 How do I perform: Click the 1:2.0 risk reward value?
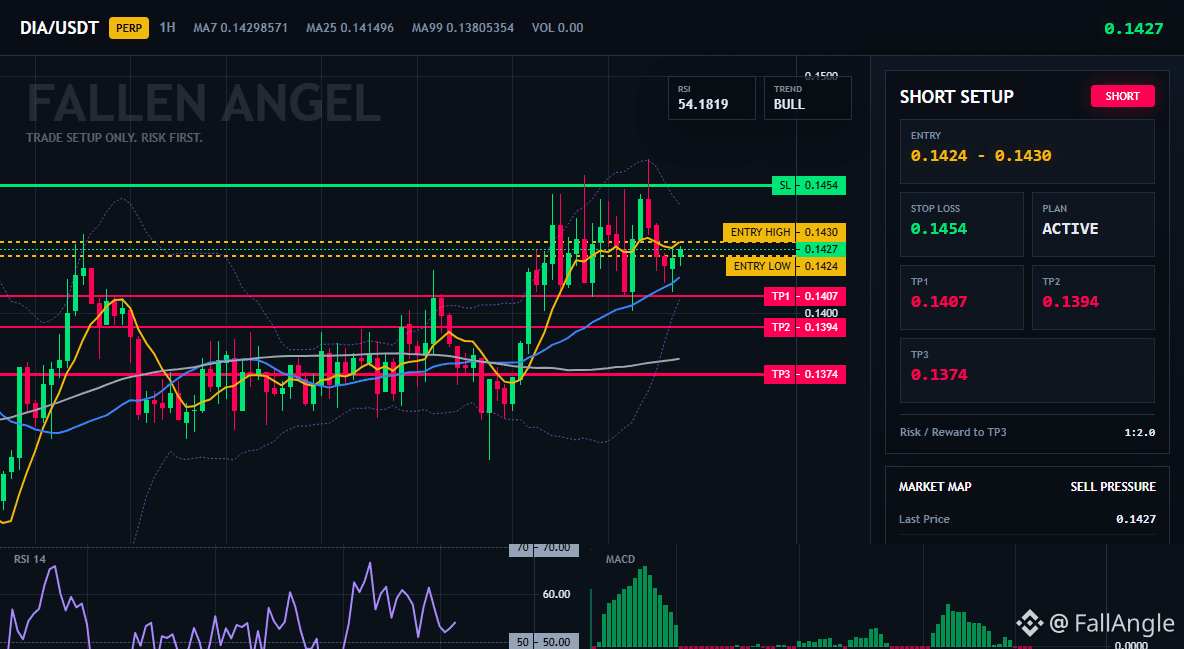point(1139,433)
